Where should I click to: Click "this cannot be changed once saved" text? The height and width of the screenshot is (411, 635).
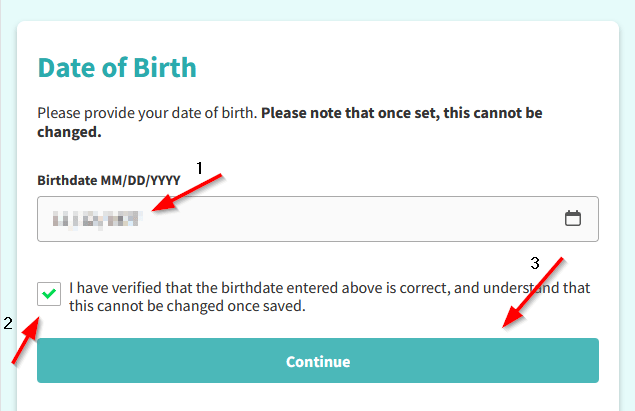[187, 306]
